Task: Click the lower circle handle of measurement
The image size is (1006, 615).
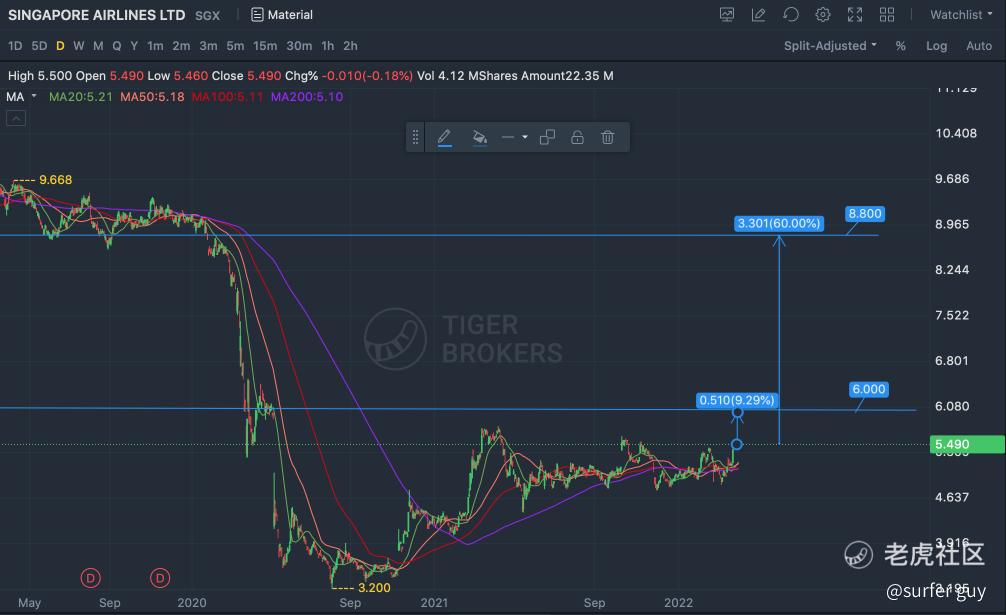Action: pyautogui.click(x=737, y=444)
